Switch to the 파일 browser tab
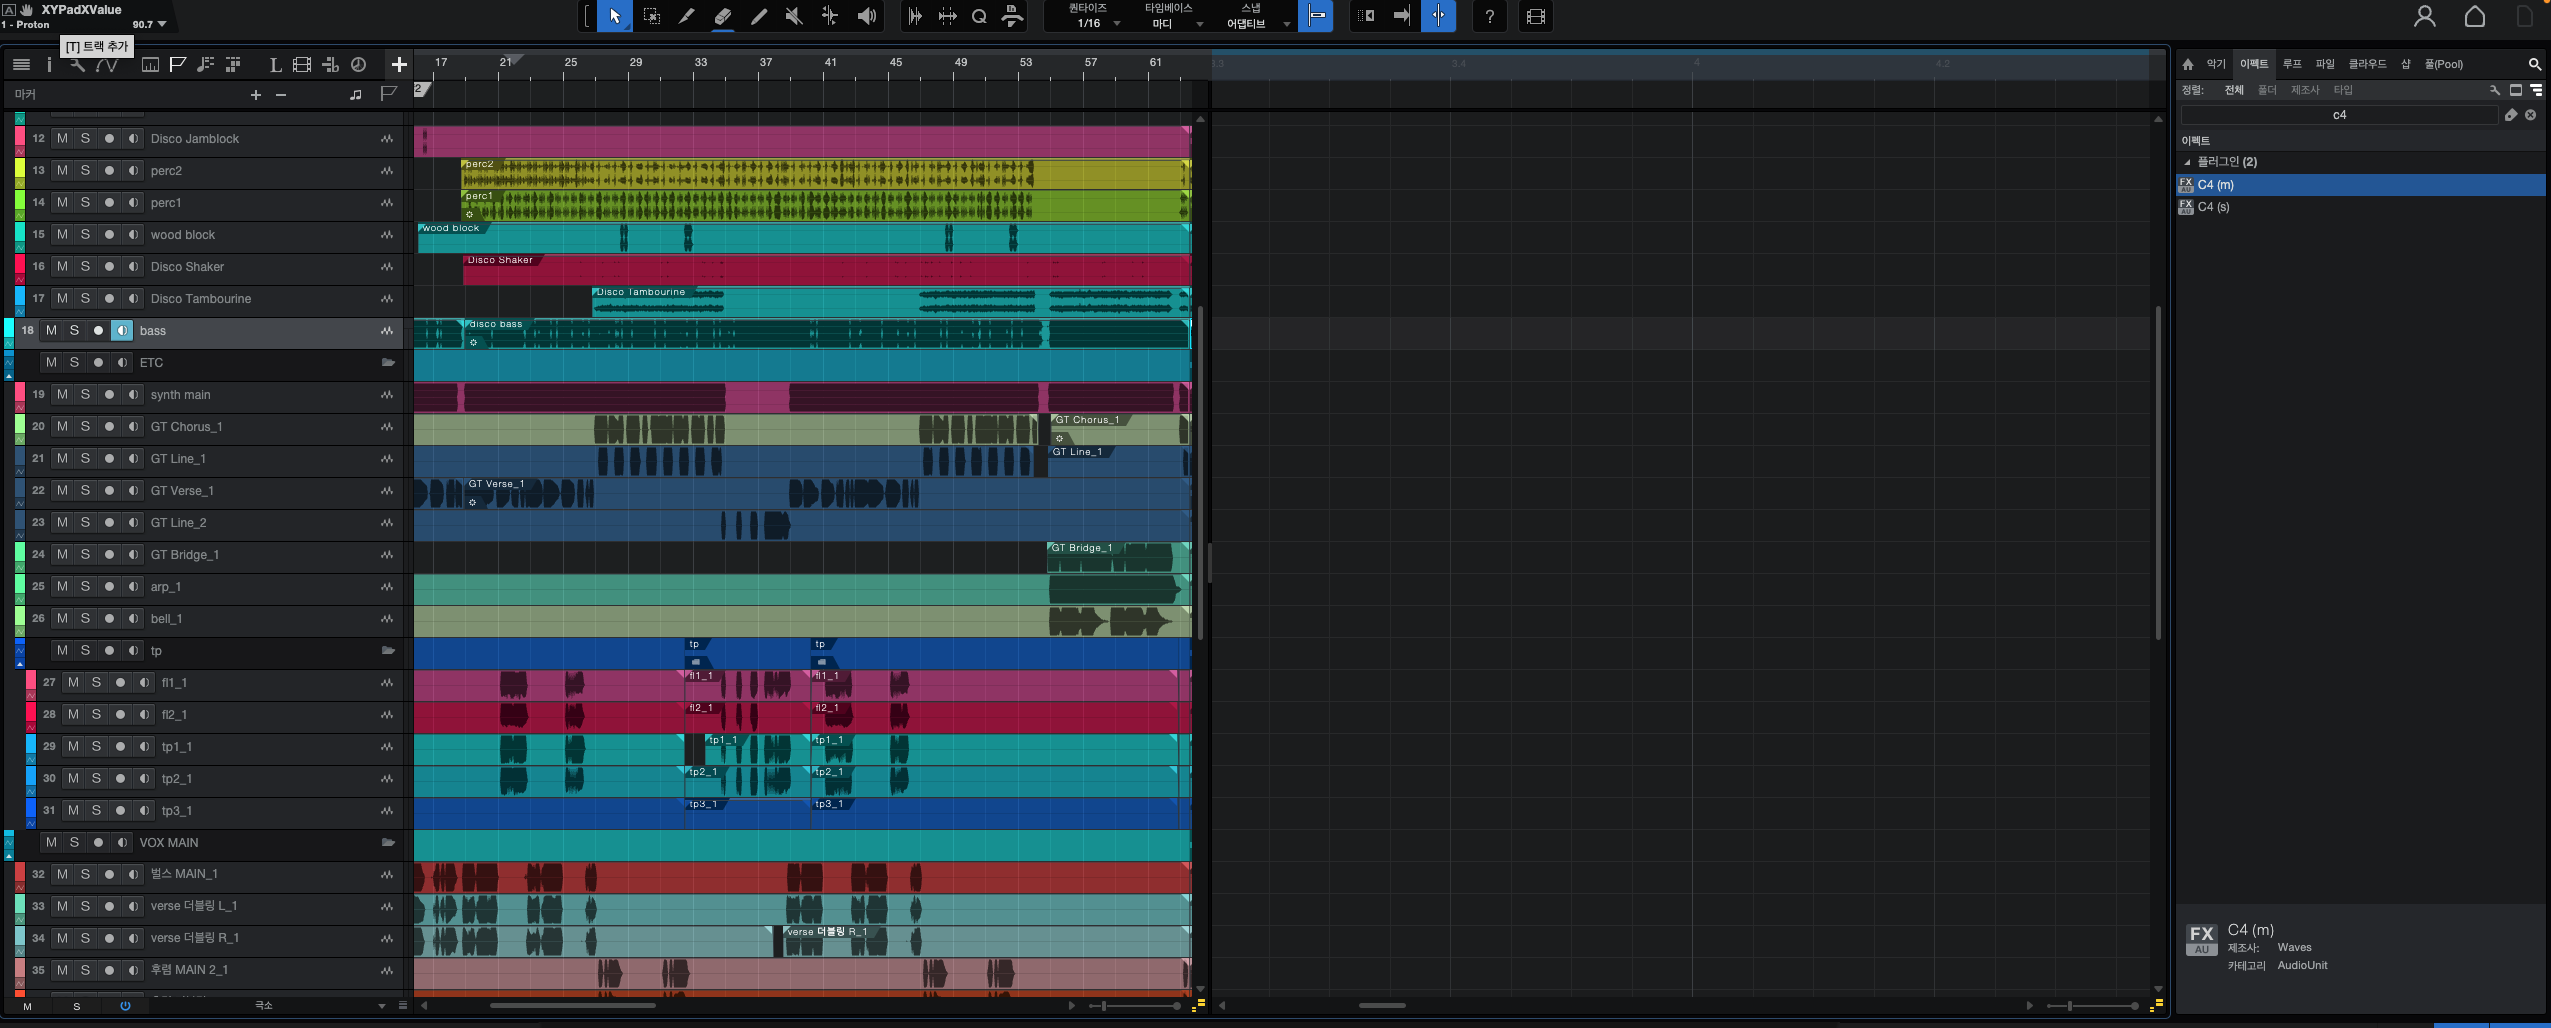The image size is (2551, 1028). tap(2325, 64)
